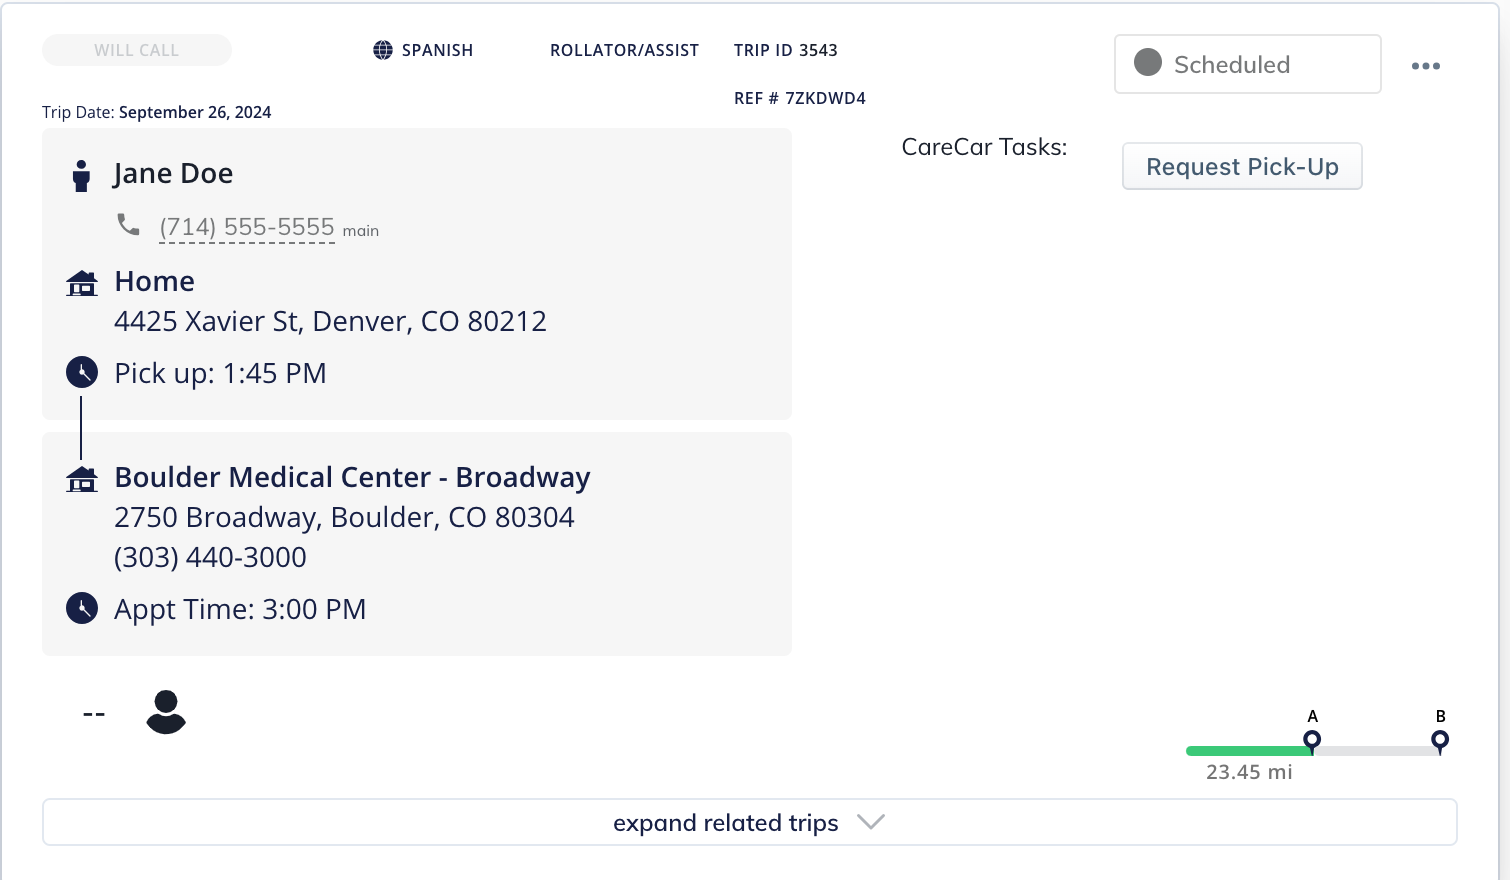Toggle the WILL CALL pill
The width and height of the screenshot is (1510, 880).
click(x=137, y=50)
